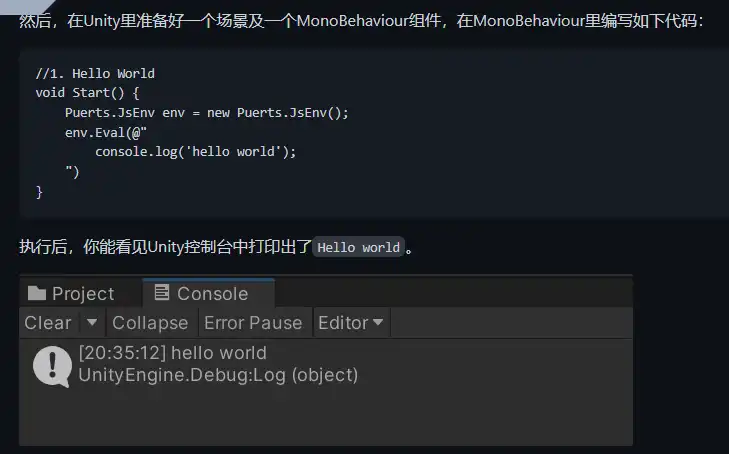This screenshot has width=729, height=454.
Task: Click the 'env.Eval(@"' code line
Action: click(x=106, y=133)
